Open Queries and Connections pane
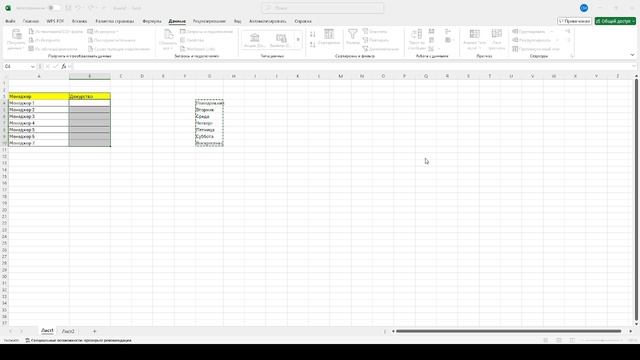This screenshot has width=640, height=360. coord(207,31)
